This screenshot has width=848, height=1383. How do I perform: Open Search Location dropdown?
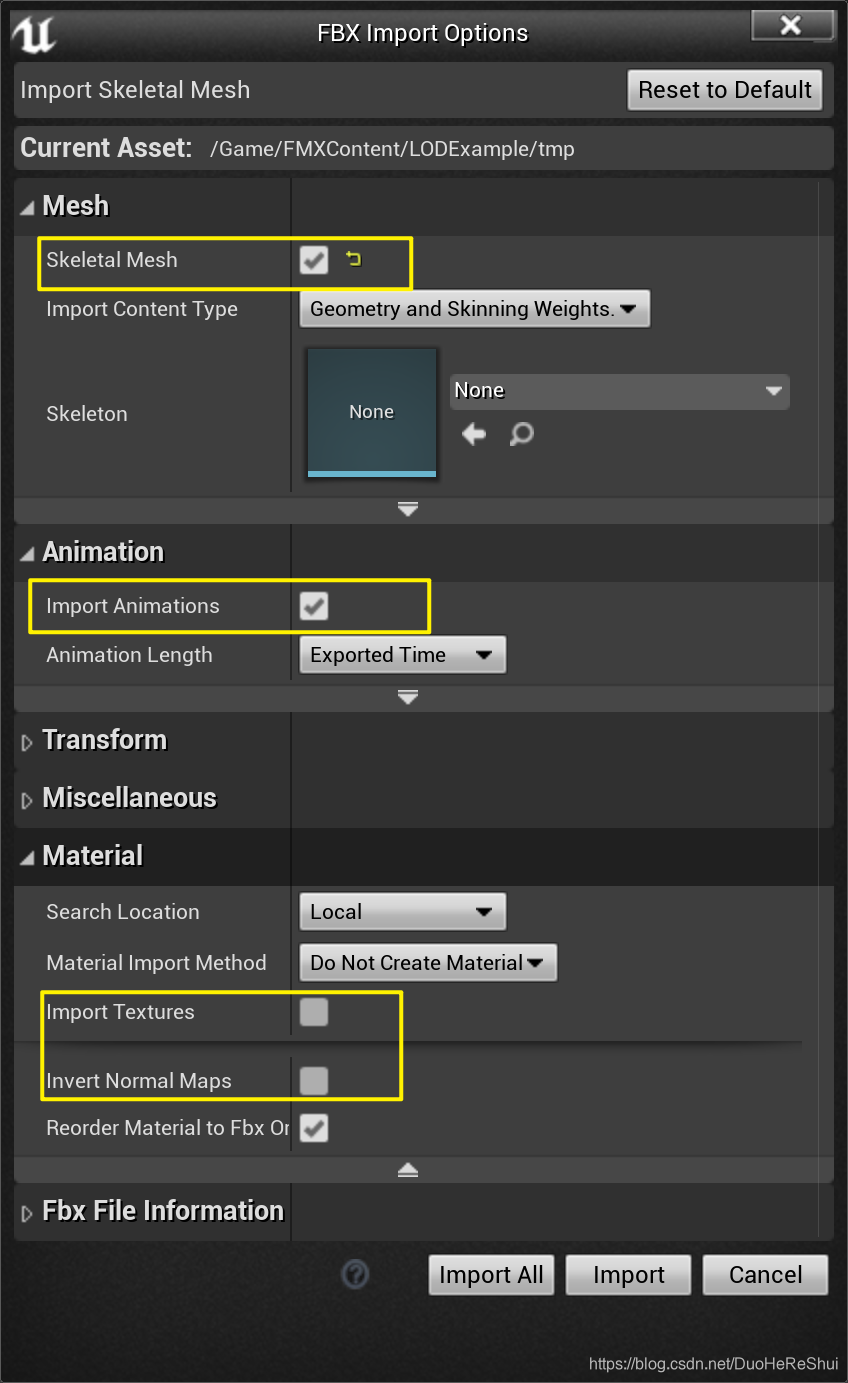pos(403,912)
